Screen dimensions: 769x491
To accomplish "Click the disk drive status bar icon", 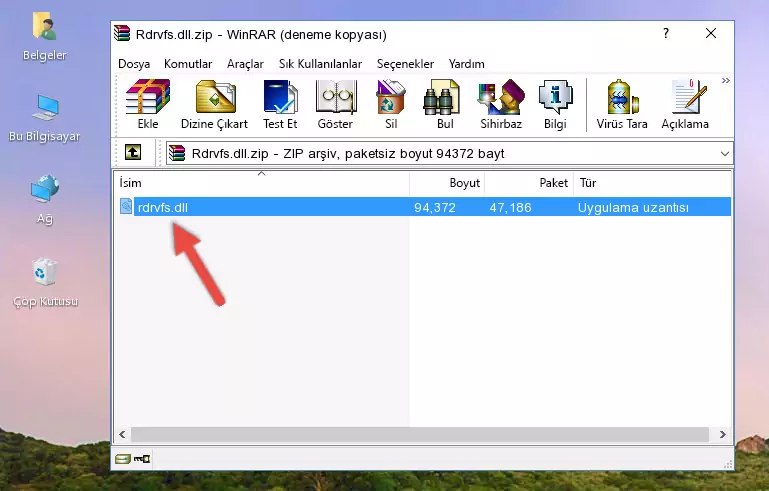I will 123,459.
